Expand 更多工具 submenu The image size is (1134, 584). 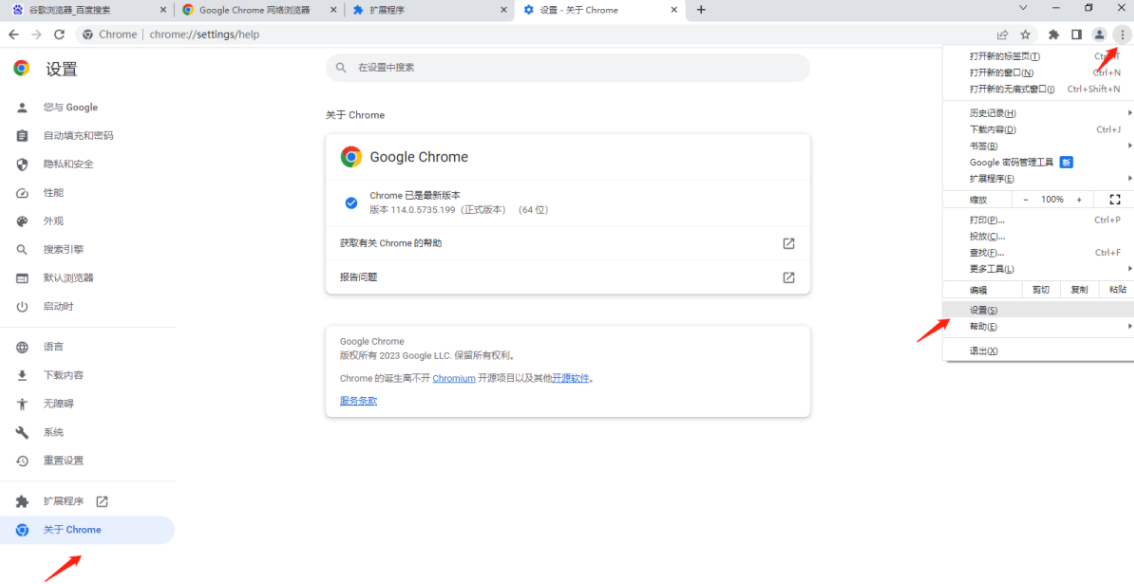(x=1038, y=269)
